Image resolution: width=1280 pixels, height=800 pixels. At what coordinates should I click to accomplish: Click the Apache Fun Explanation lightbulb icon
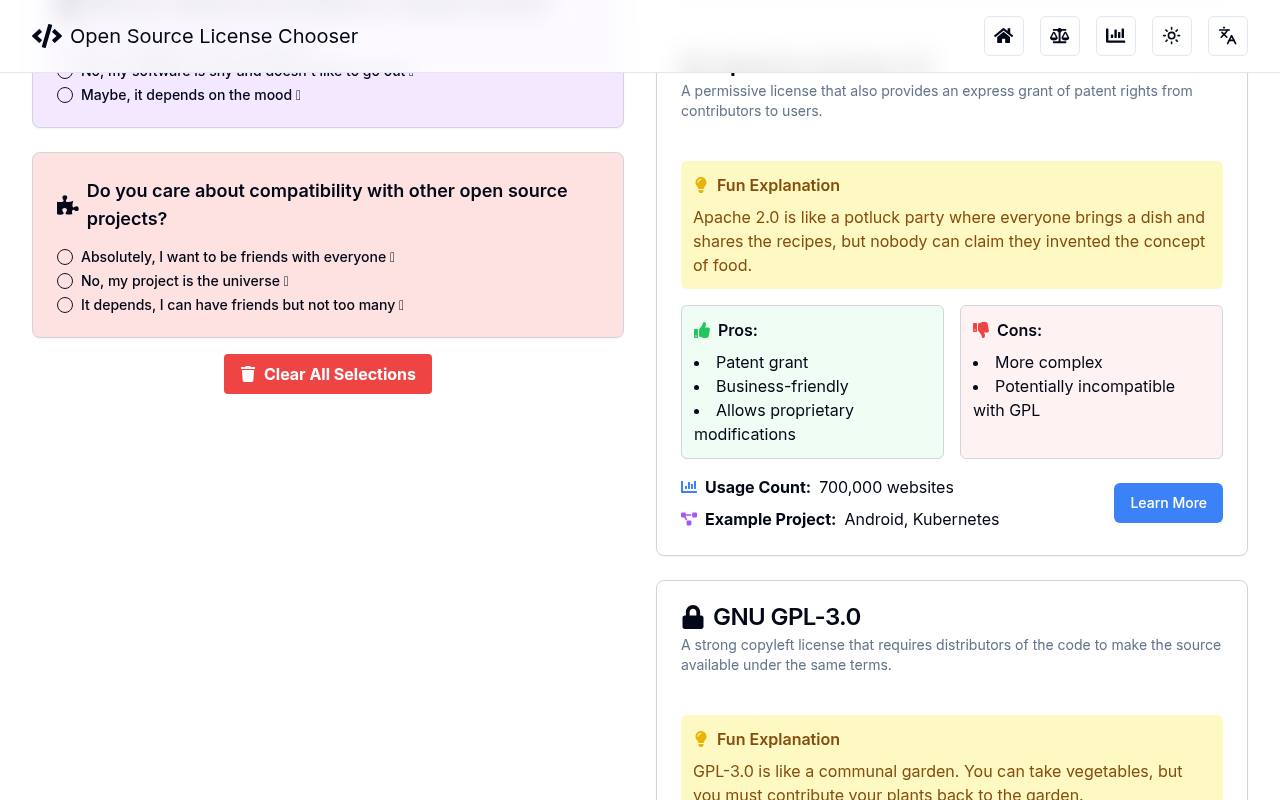(x=701, y=185)
